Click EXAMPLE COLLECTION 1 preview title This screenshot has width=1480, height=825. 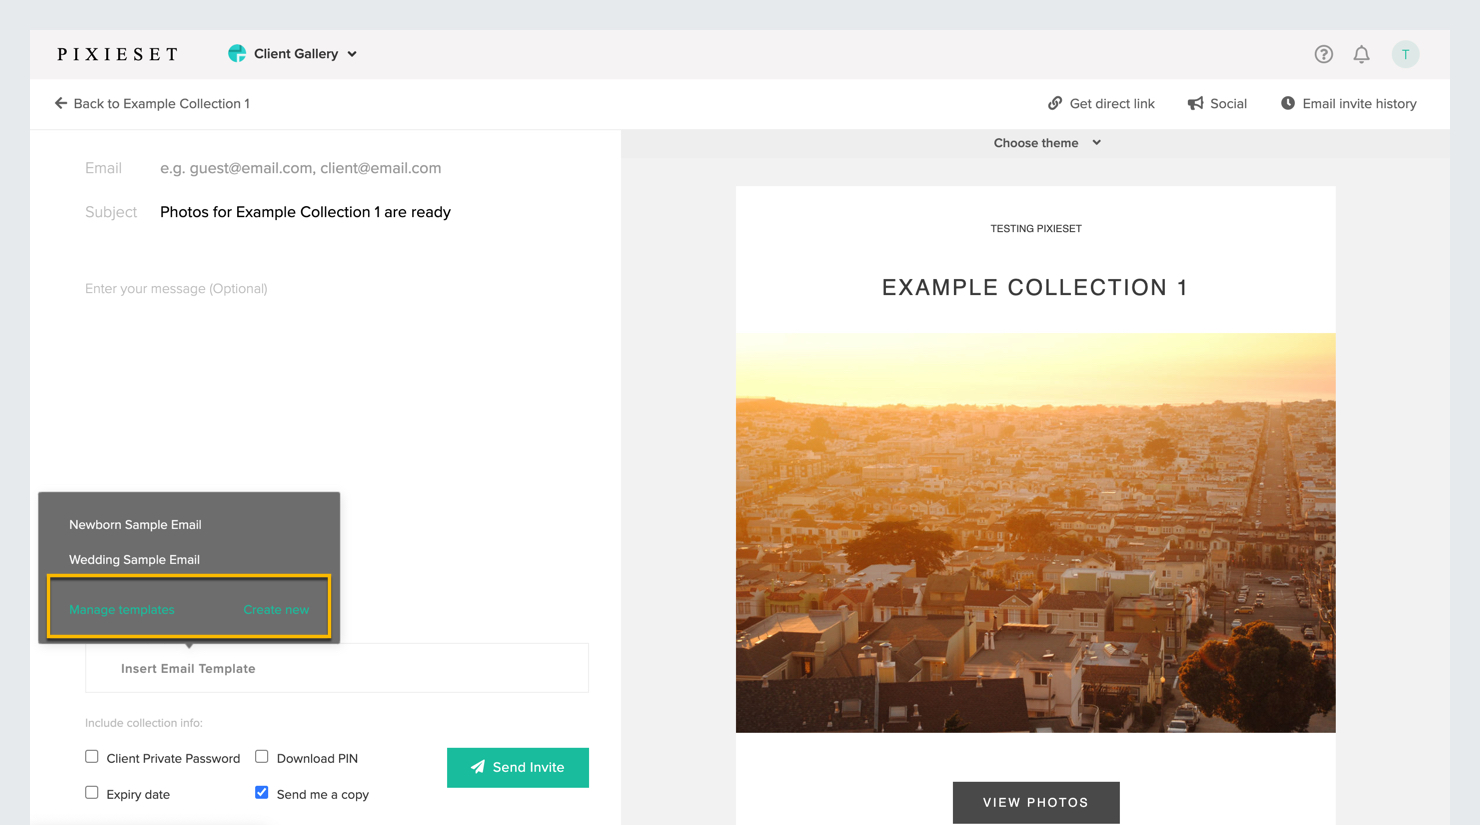[1035, 288]
